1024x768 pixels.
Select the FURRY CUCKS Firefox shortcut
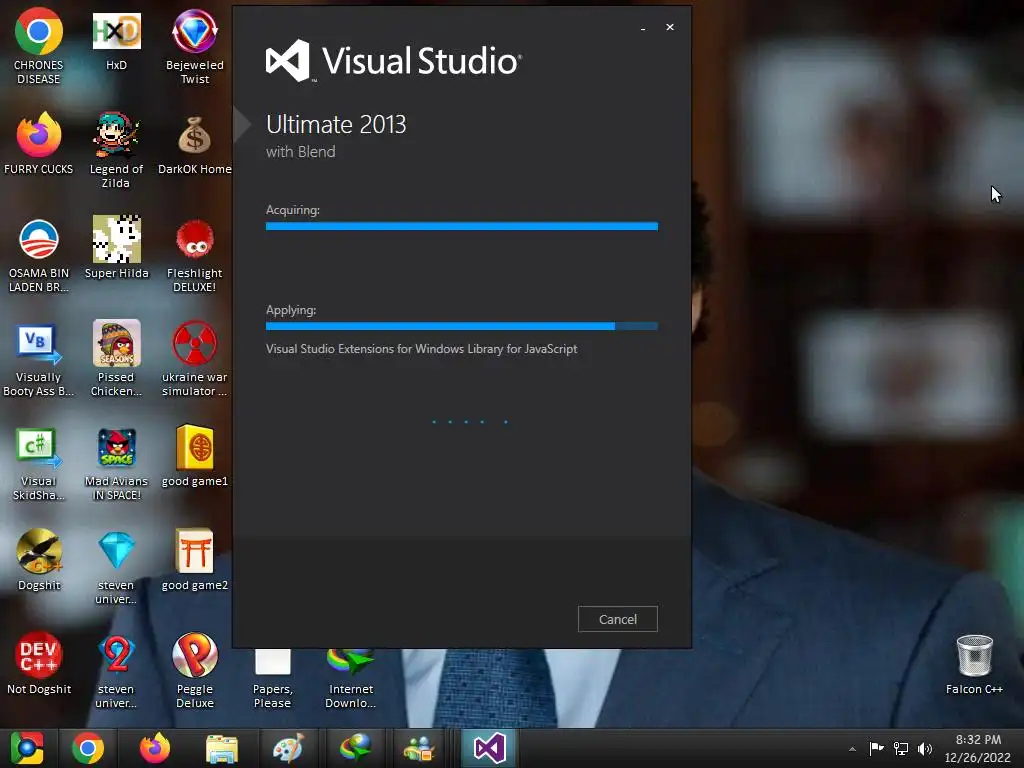39,143
